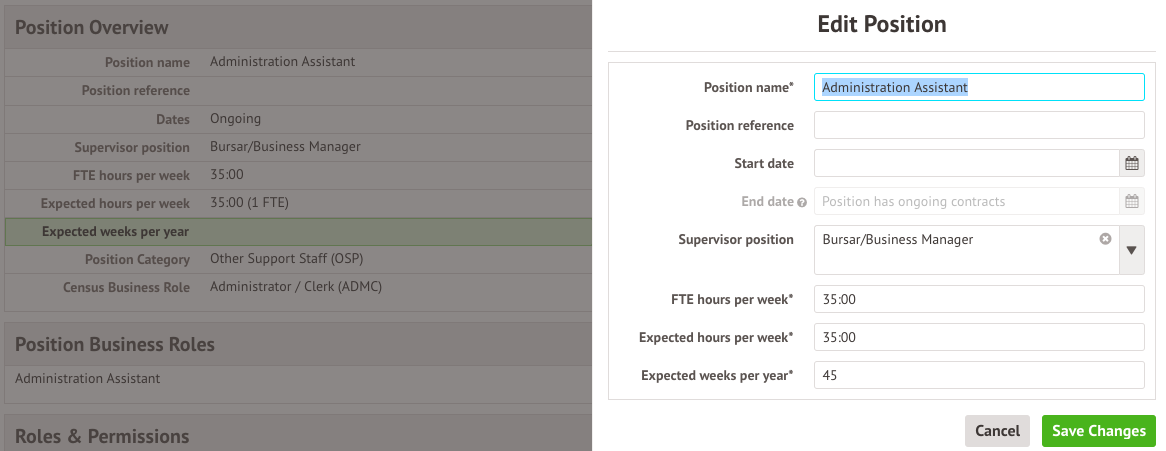The image size is (1166, 451).
Task: Click the Supervisor position row in overview
Action: [298, 147]
